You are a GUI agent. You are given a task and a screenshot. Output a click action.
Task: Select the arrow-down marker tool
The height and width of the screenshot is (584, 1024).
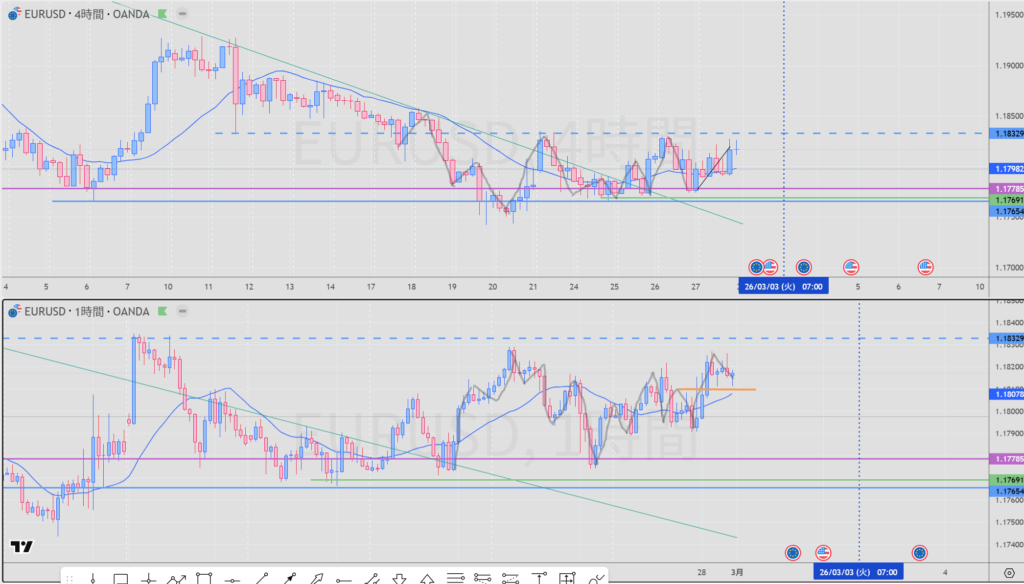pos(400,578)
